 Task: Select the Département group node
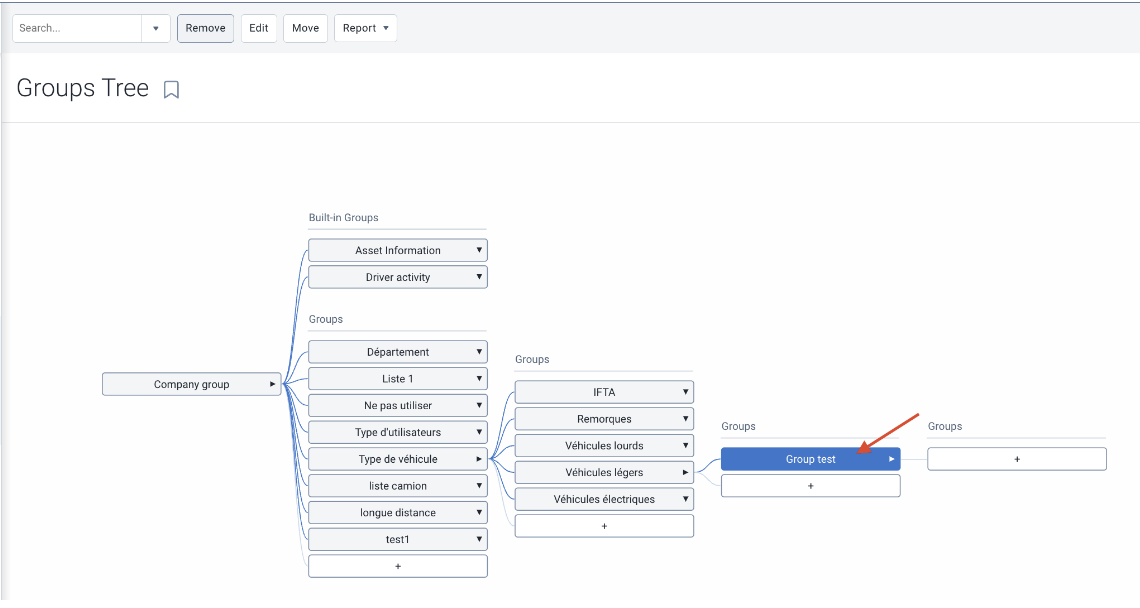(398, 352)
